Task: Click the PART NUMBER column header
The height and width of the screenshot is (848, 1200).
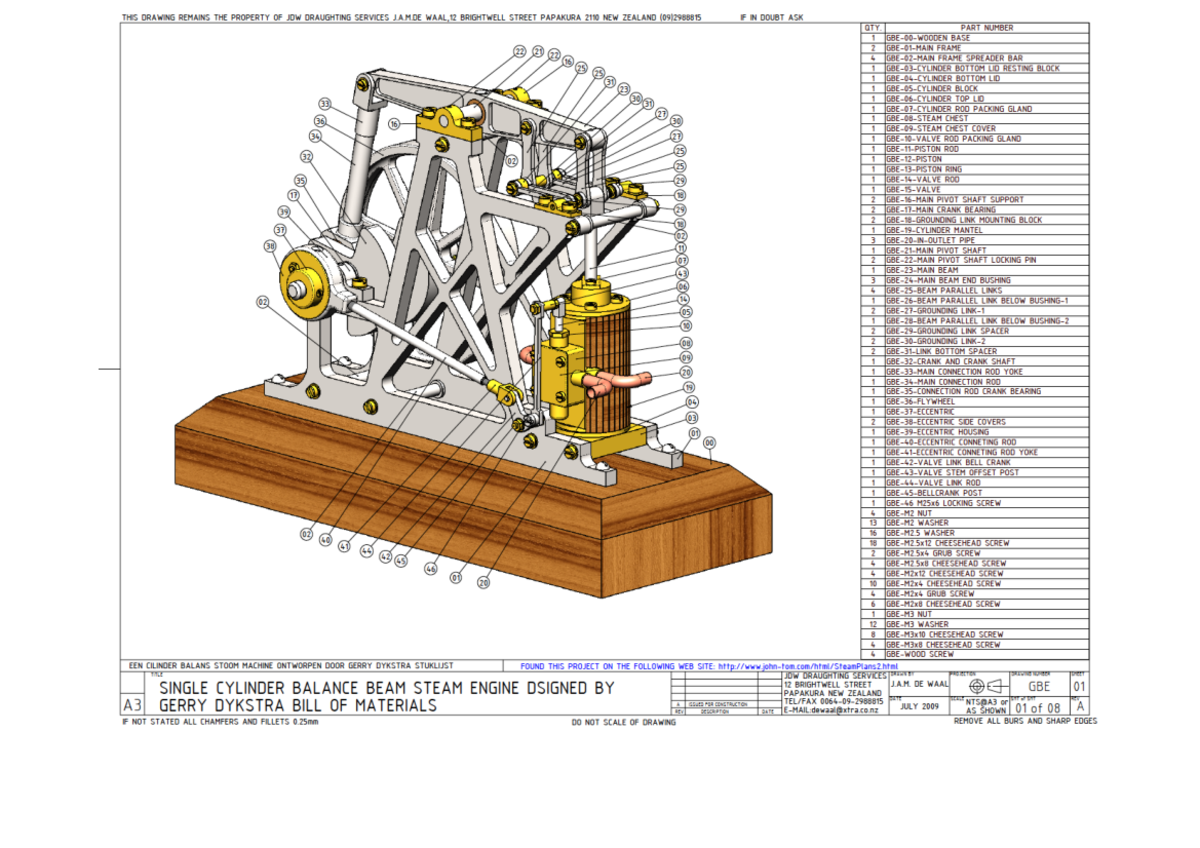Action: pyautogui.click(x=985, y=28)
